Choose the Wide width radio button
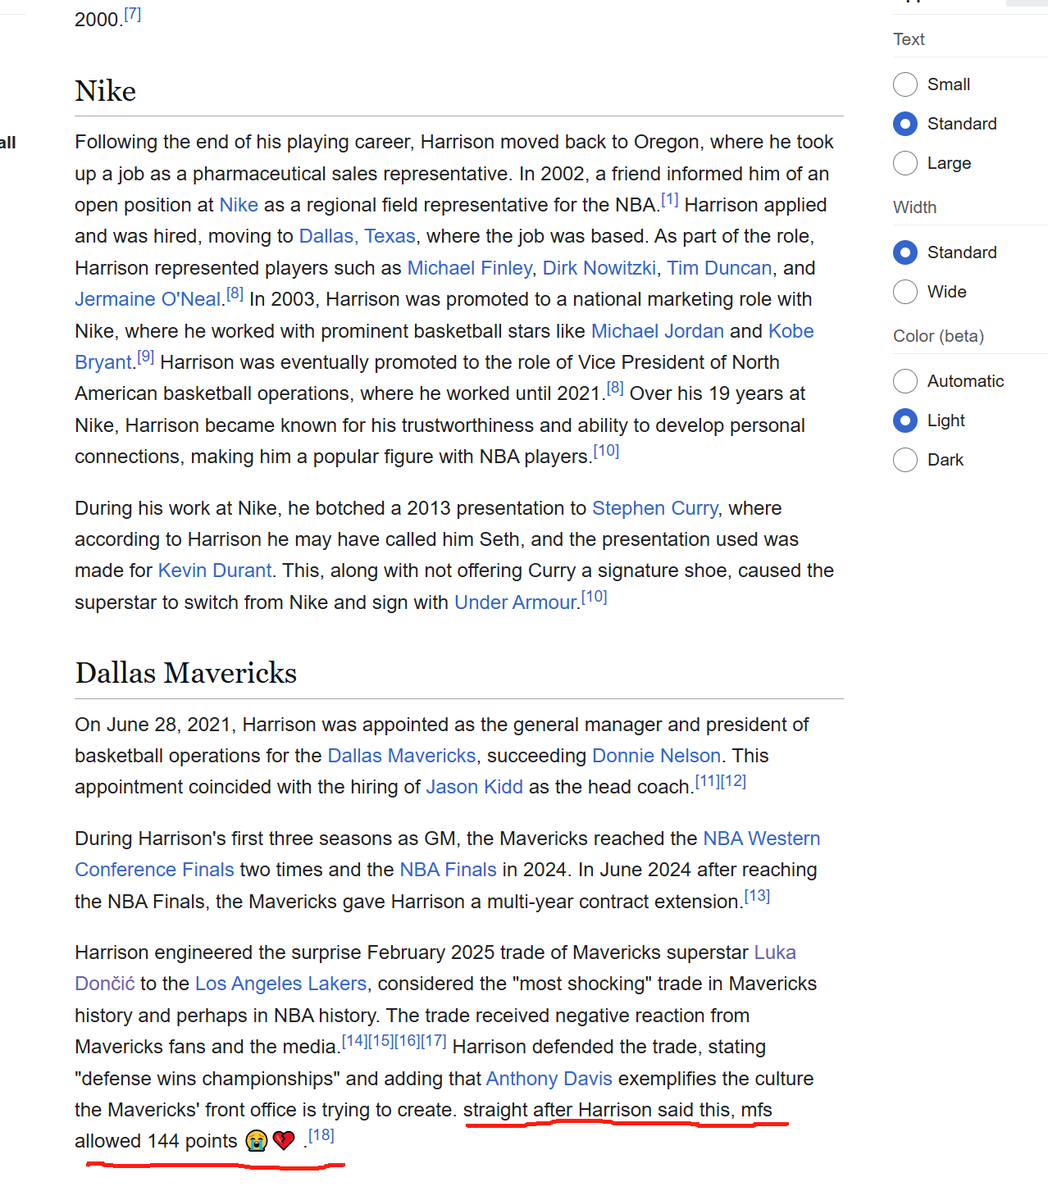The image size is (1048, 1200). (905, 291)
